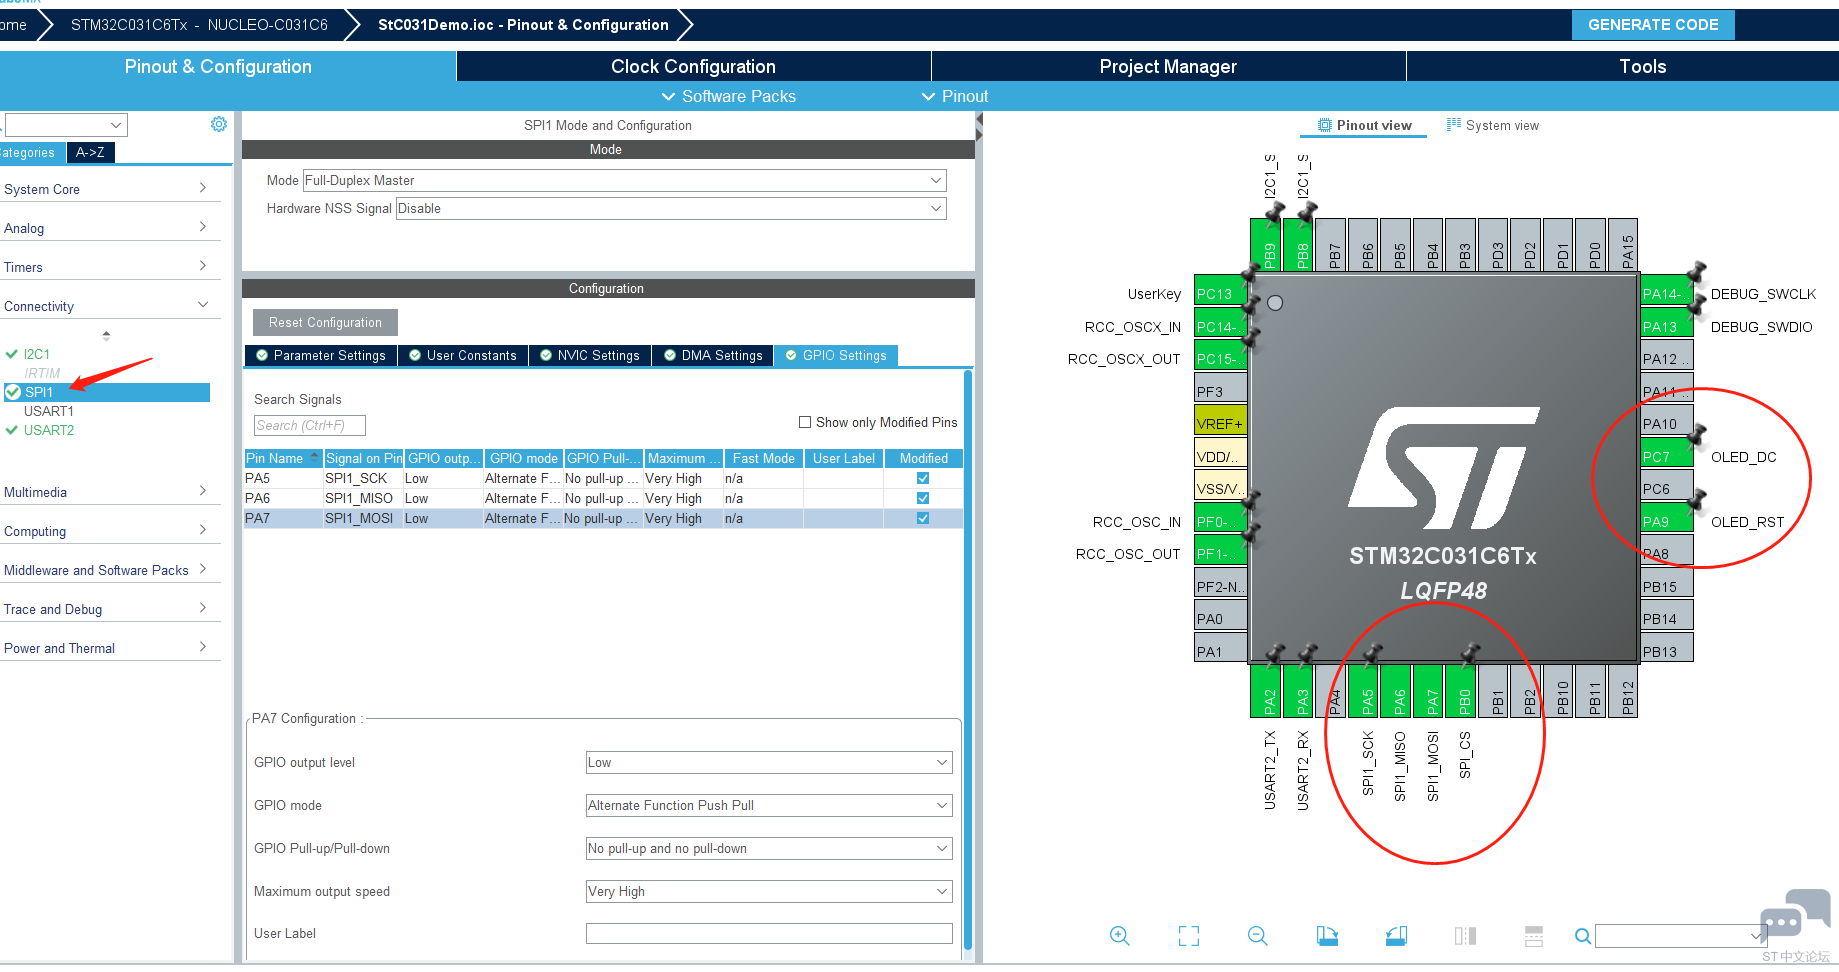Viewport: 1839px width, 972px height.
Task: Open the peripheral search combo box
Action: (x=66, y=125)
